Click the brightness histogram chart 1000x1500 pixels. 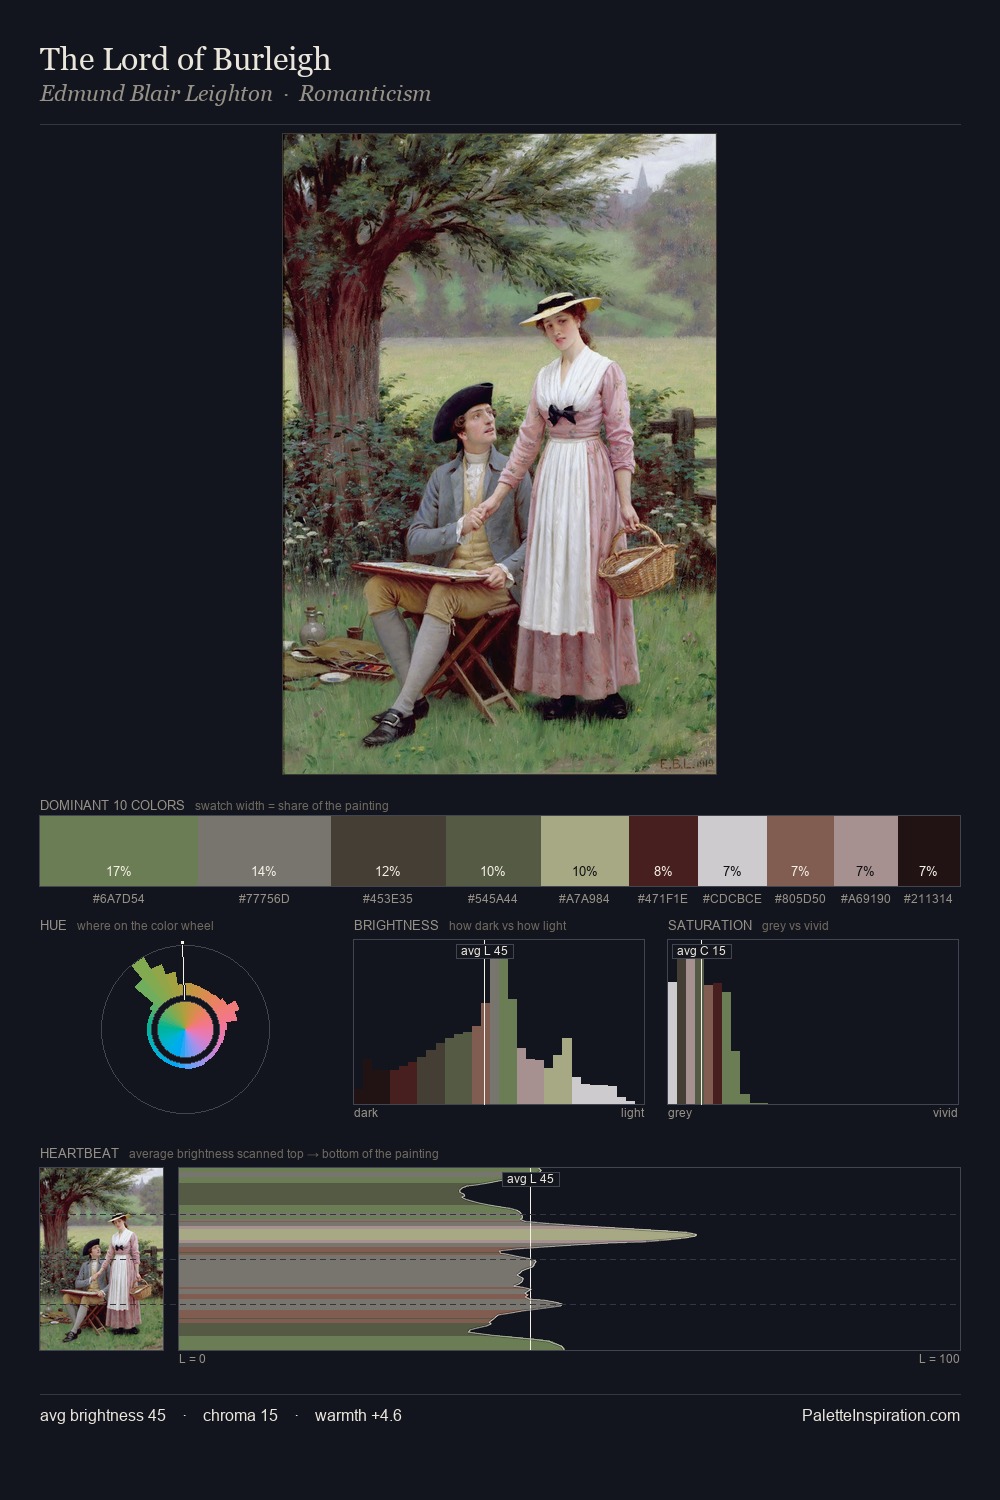point(499,1022)
